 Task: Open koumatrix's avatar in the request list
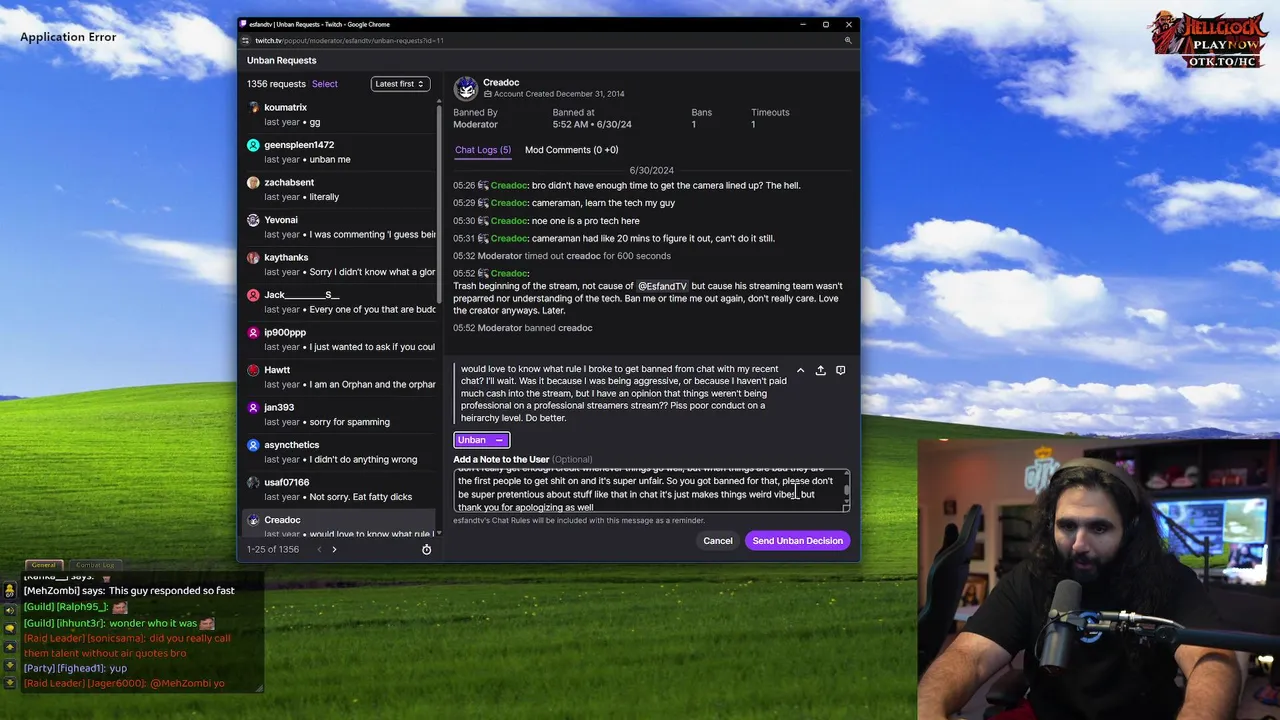pos(253,107)
